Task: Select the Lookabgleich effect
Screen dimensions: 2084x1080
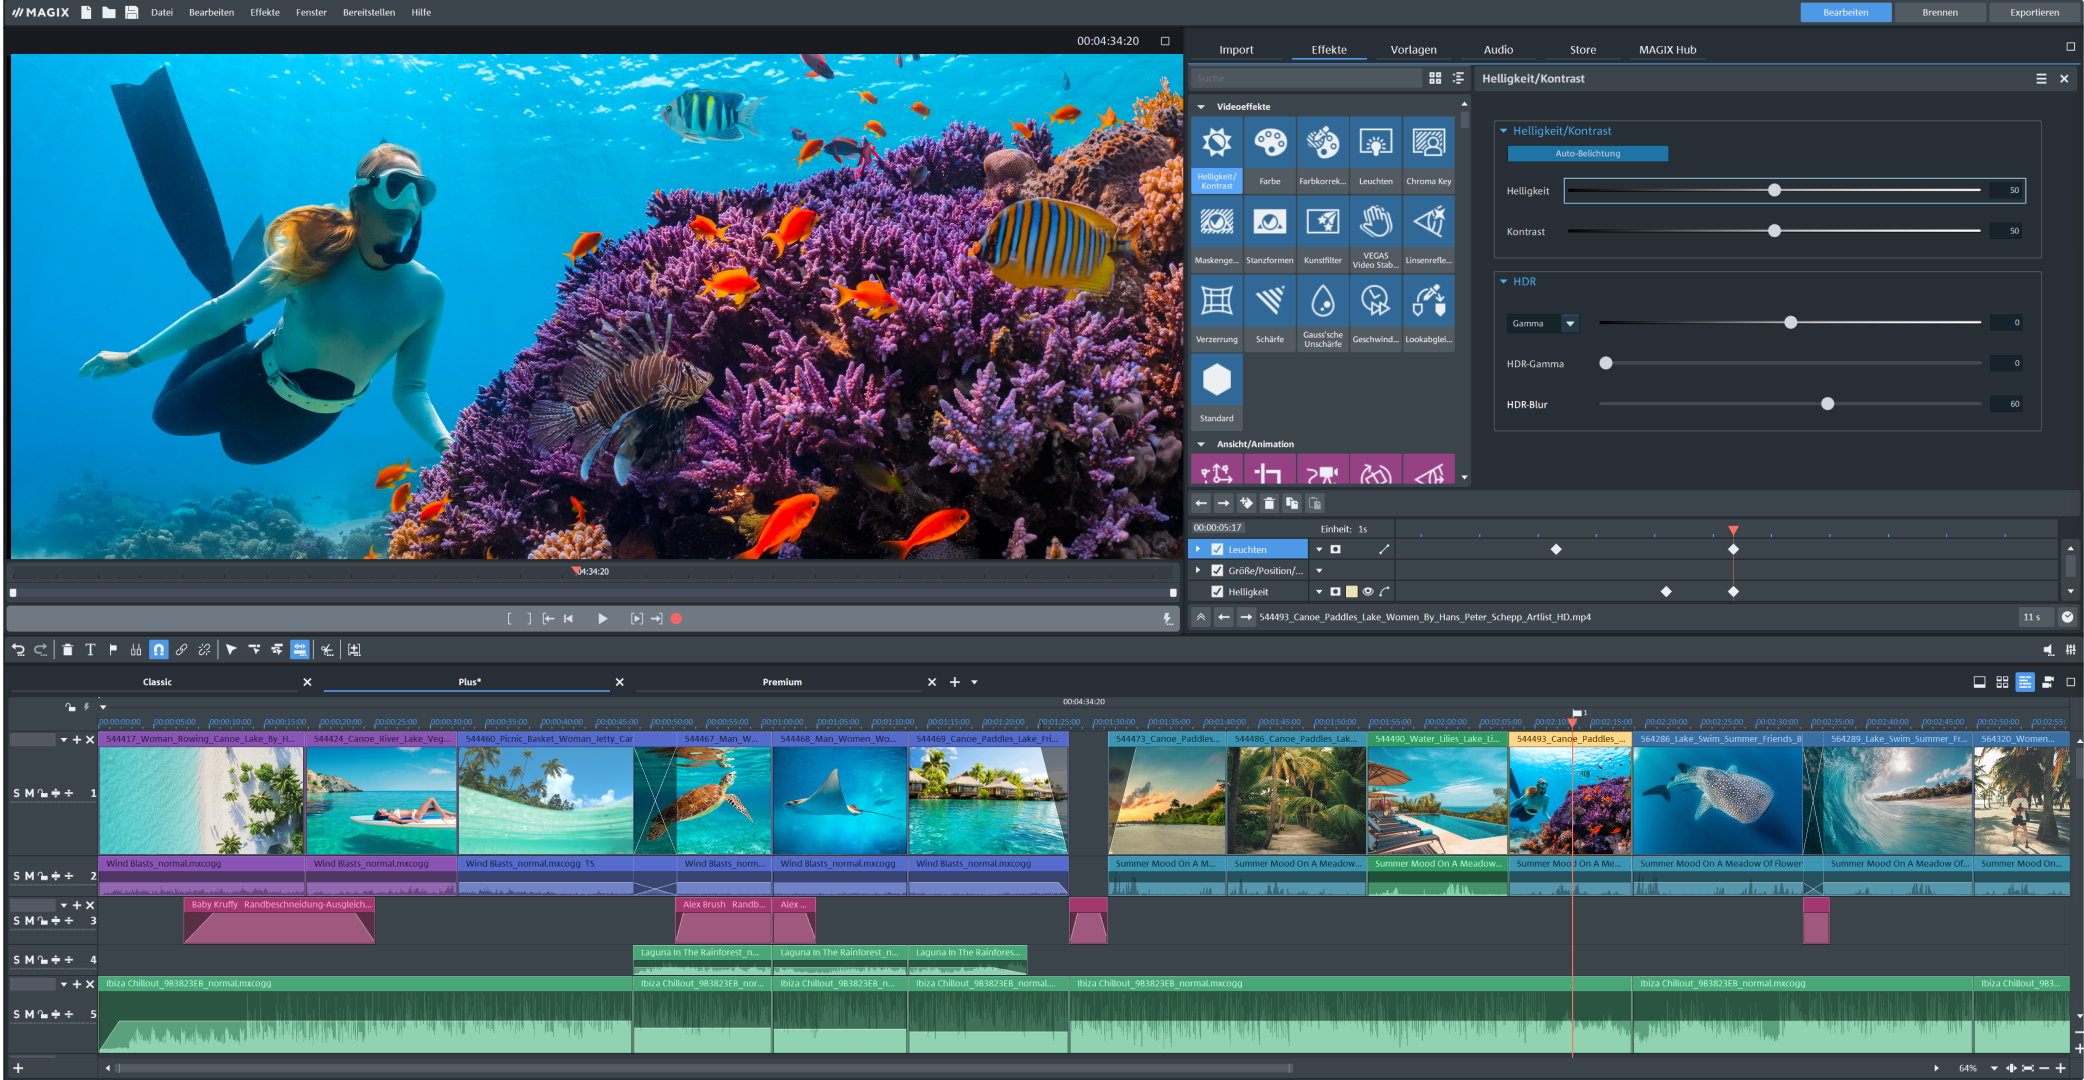Action: 1428,310
